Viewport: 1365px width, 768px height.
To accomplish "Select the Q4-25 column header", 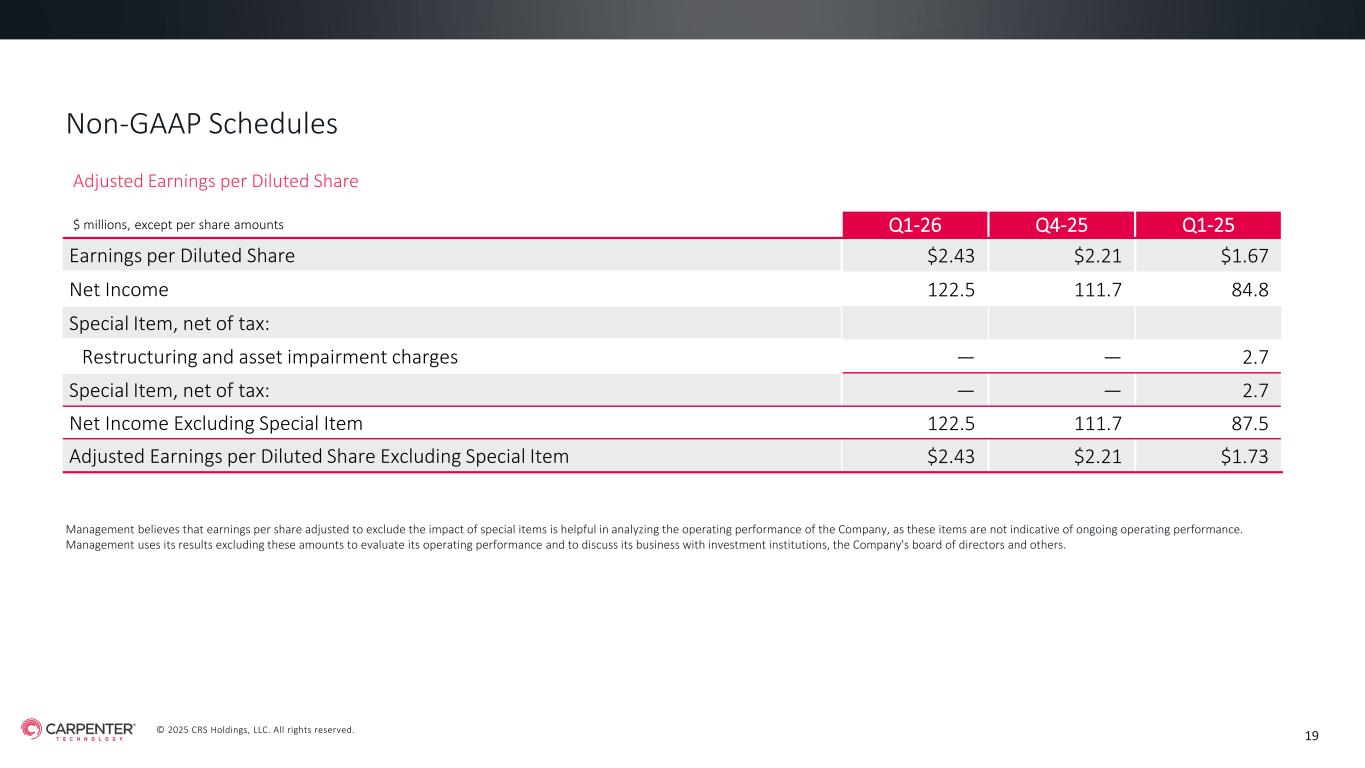I will point(1061,224).
